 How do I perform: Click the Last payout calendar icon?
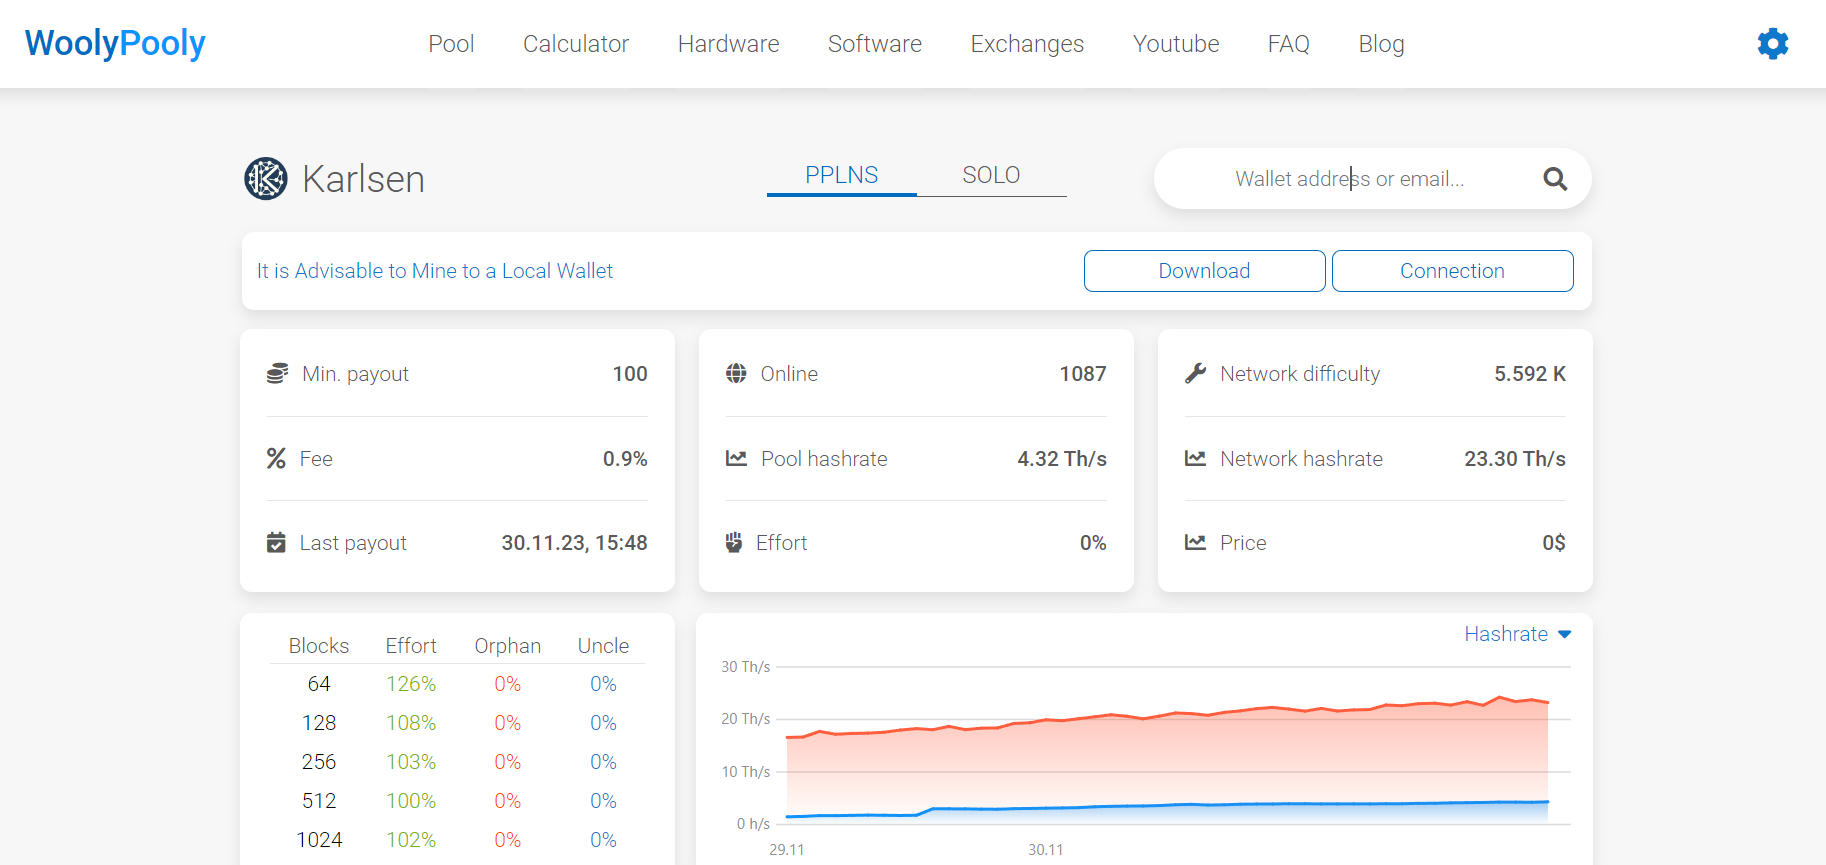[x=276, y=543]
